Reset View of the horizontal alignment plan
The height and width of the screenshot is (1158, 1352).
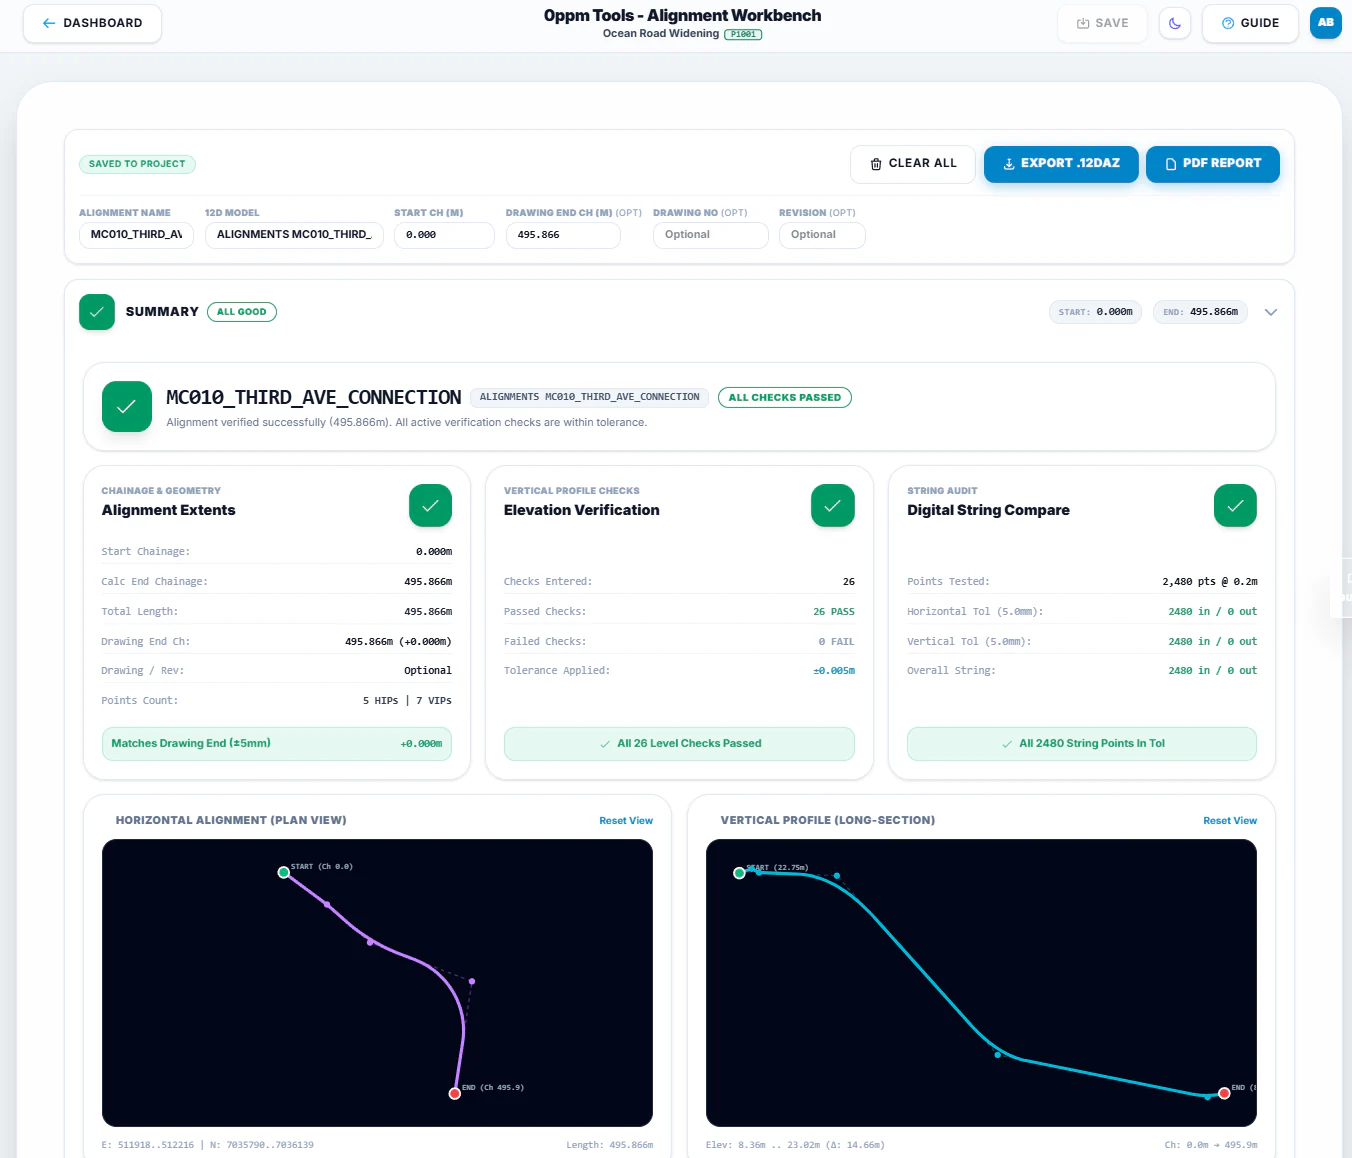click(x=626, y=821)
